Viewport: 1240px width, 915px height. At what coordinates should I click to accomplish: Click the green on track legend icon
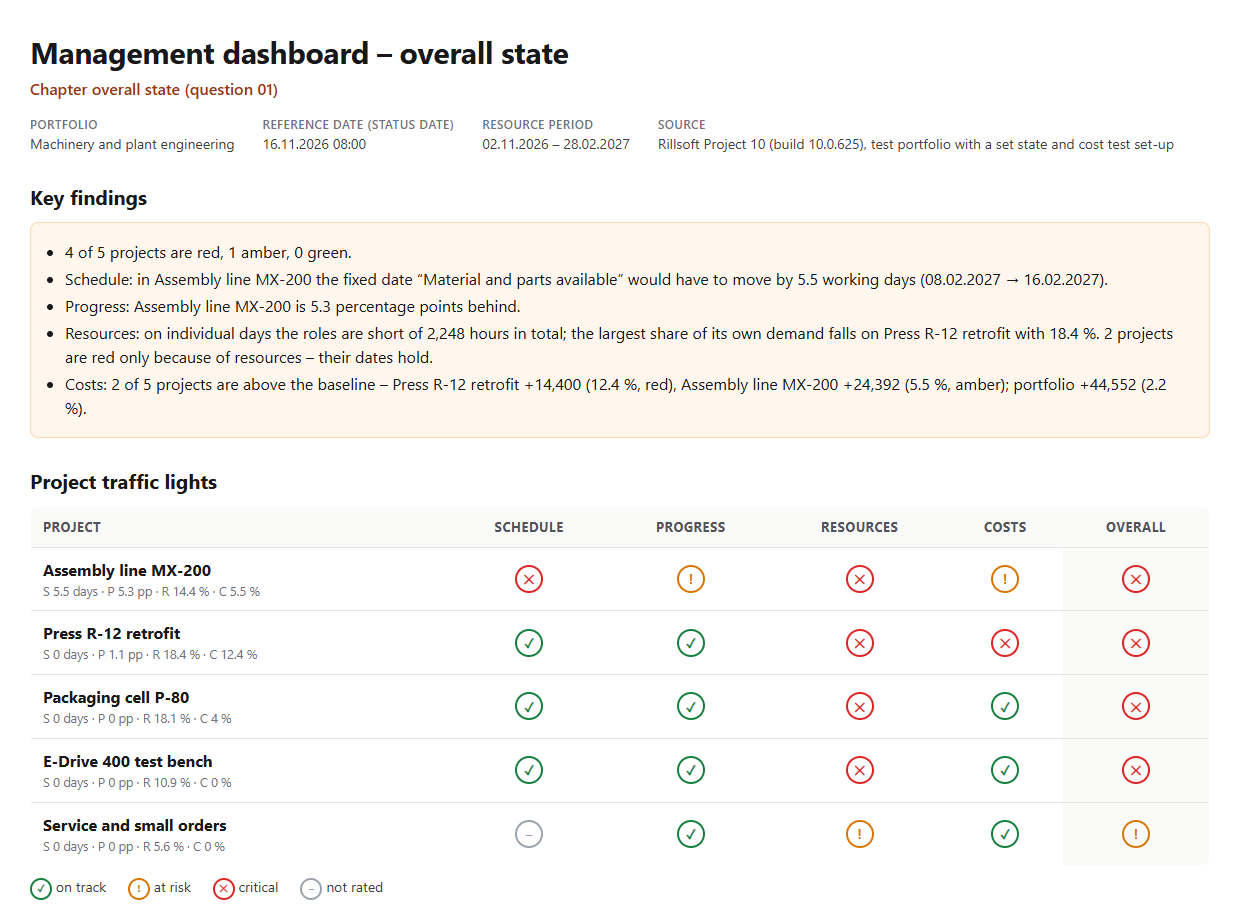point(41,888)
